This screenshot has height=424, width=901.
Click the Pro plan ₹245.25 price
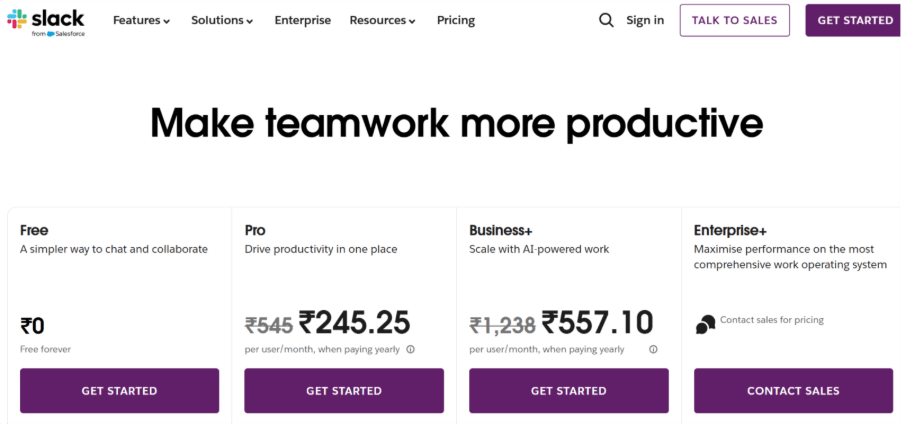(355, 322)
